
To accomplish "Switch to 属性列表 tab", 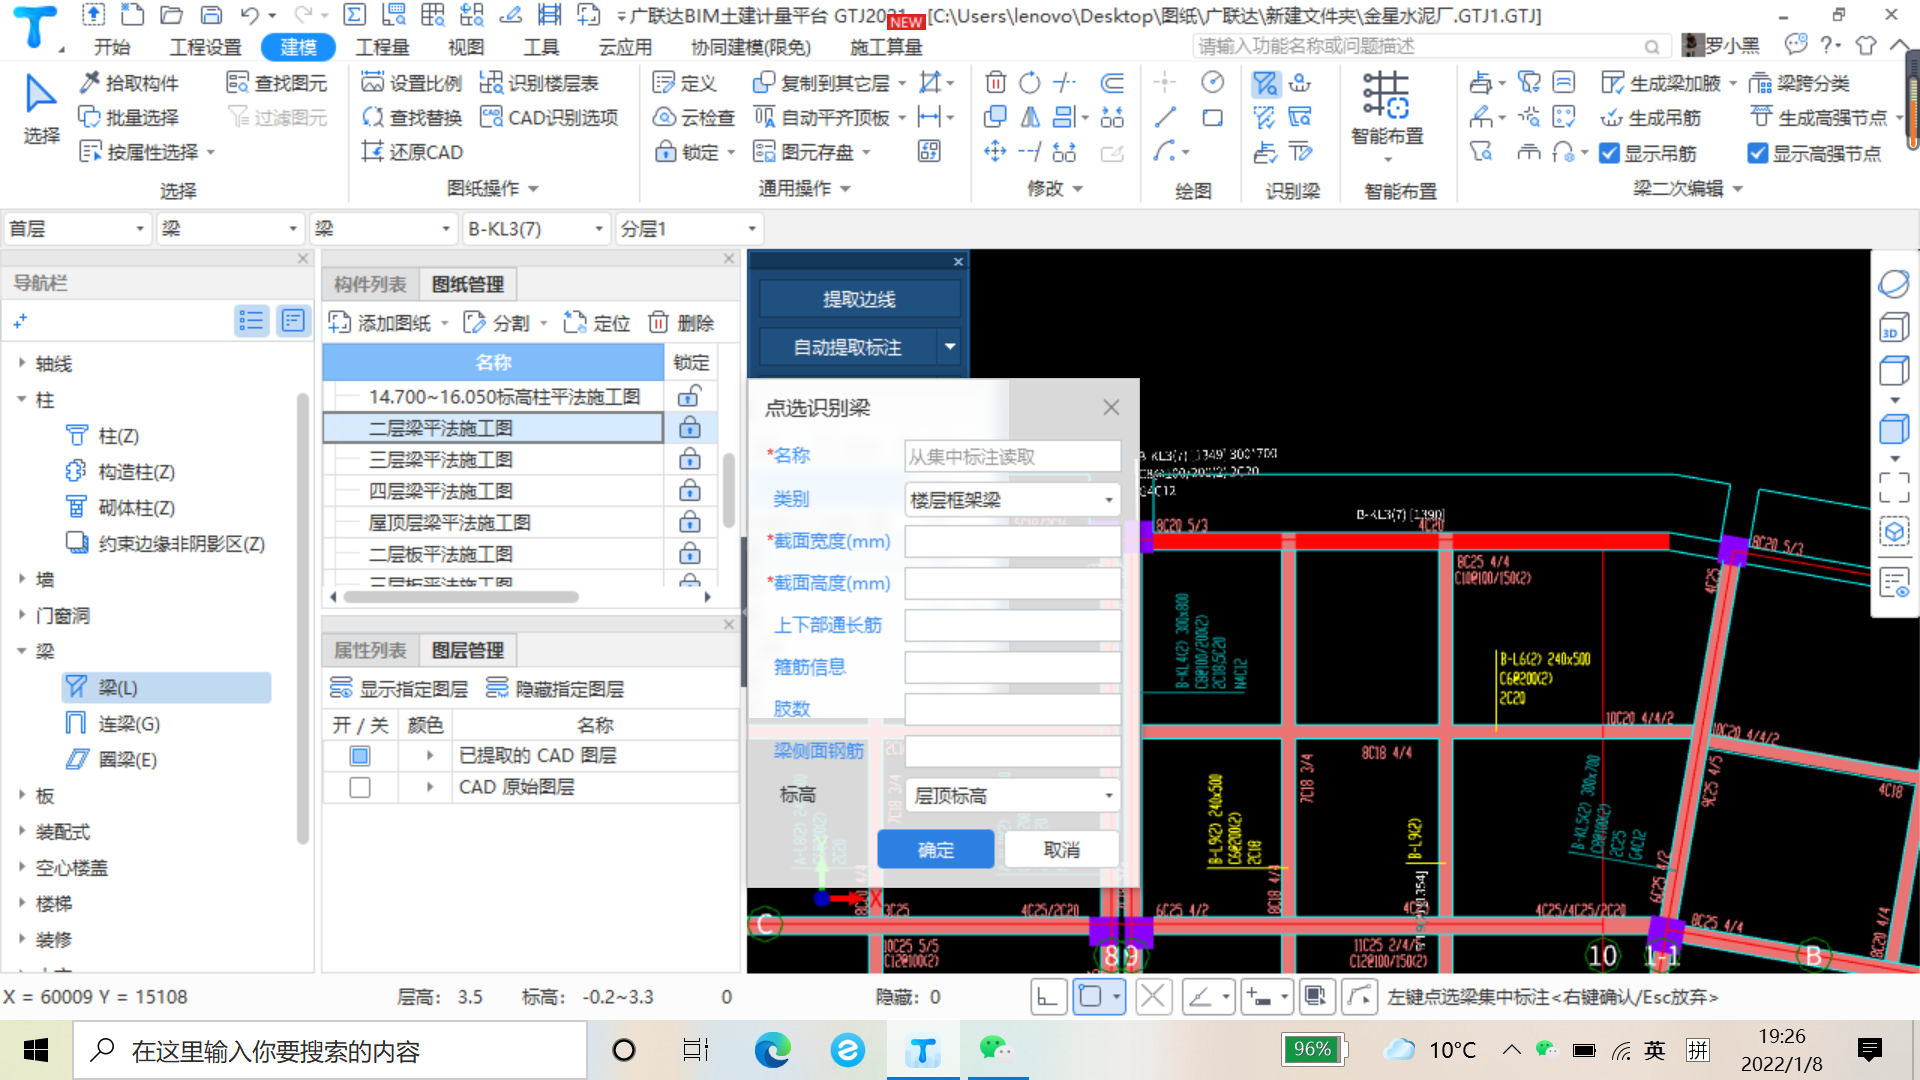I will coord(370,650).
